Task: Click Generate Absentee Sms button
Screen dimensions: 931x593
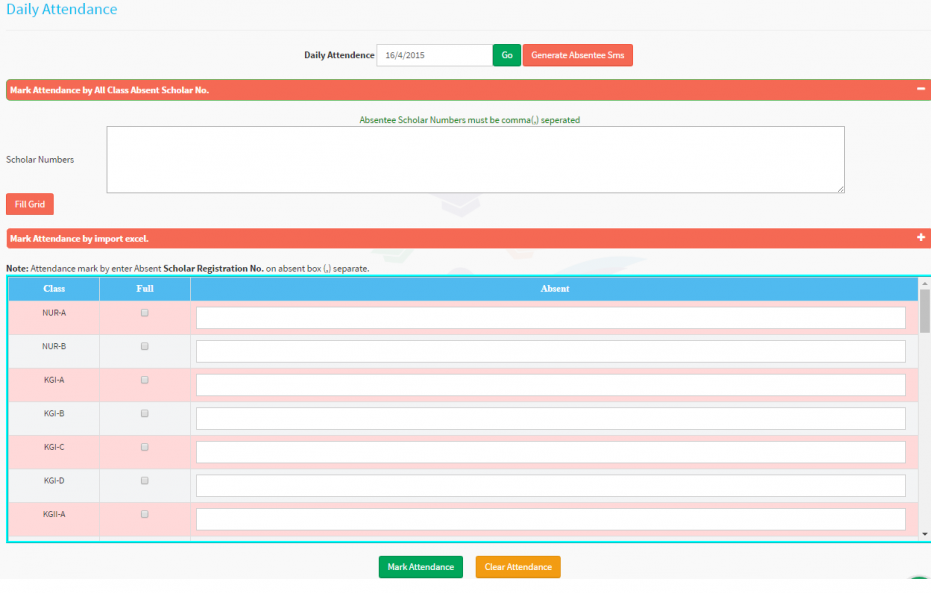Action: coord(577,55)
